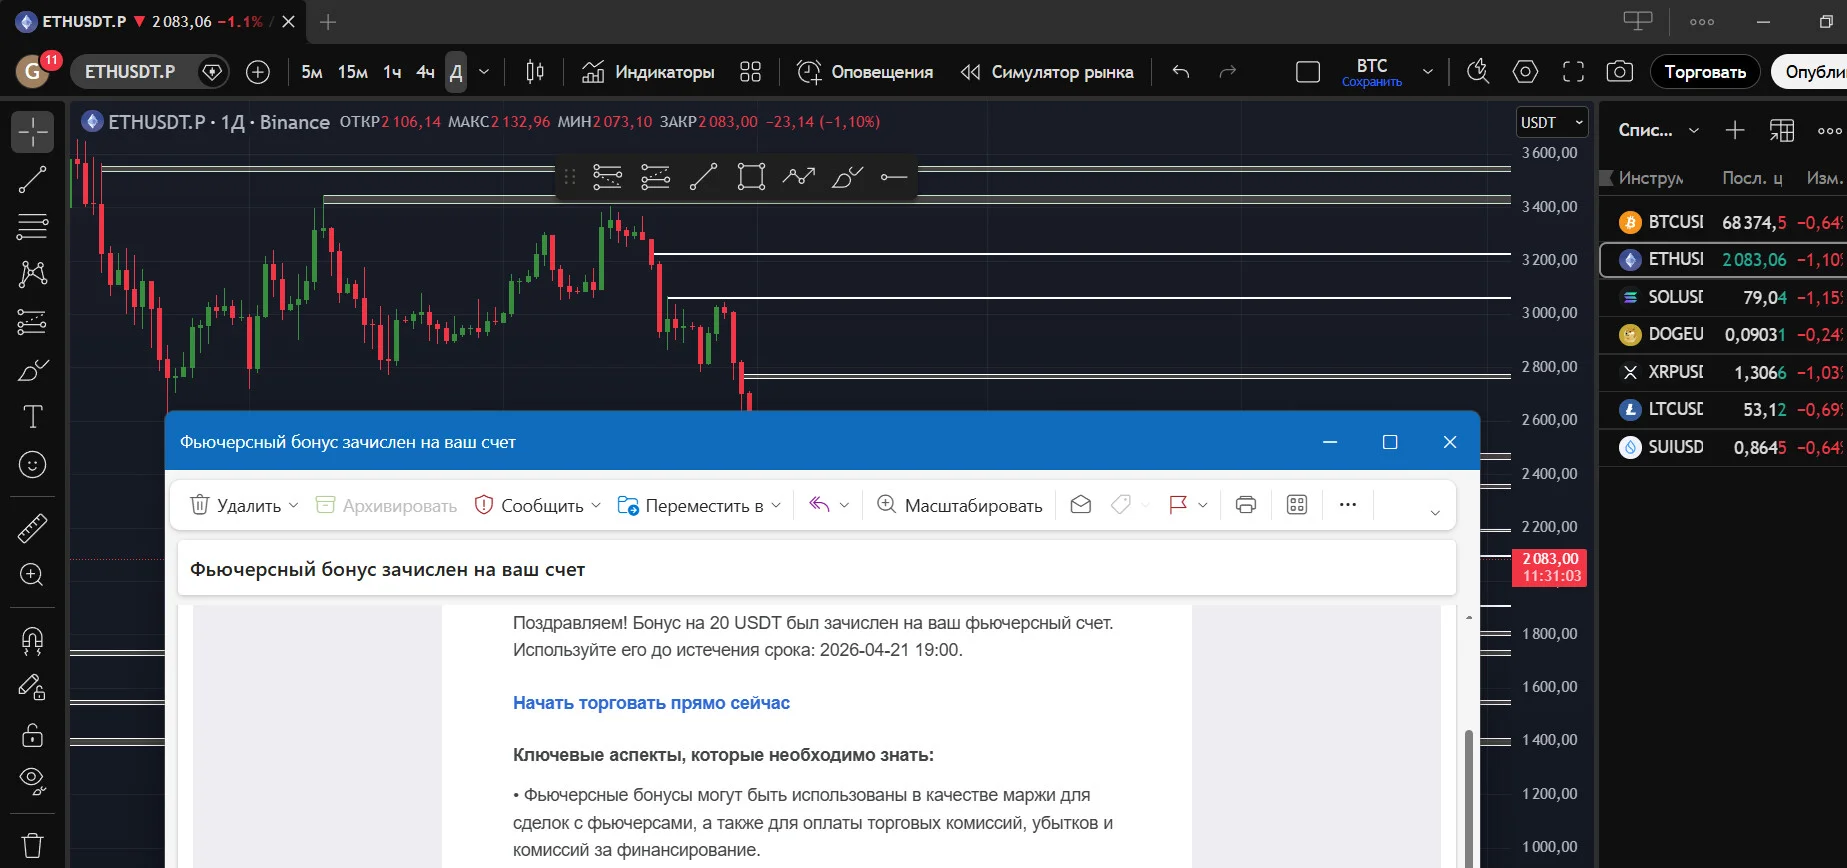Select the ruler measure tool
The width and height of the screenshot is (1847, 868).
(32, 528)
